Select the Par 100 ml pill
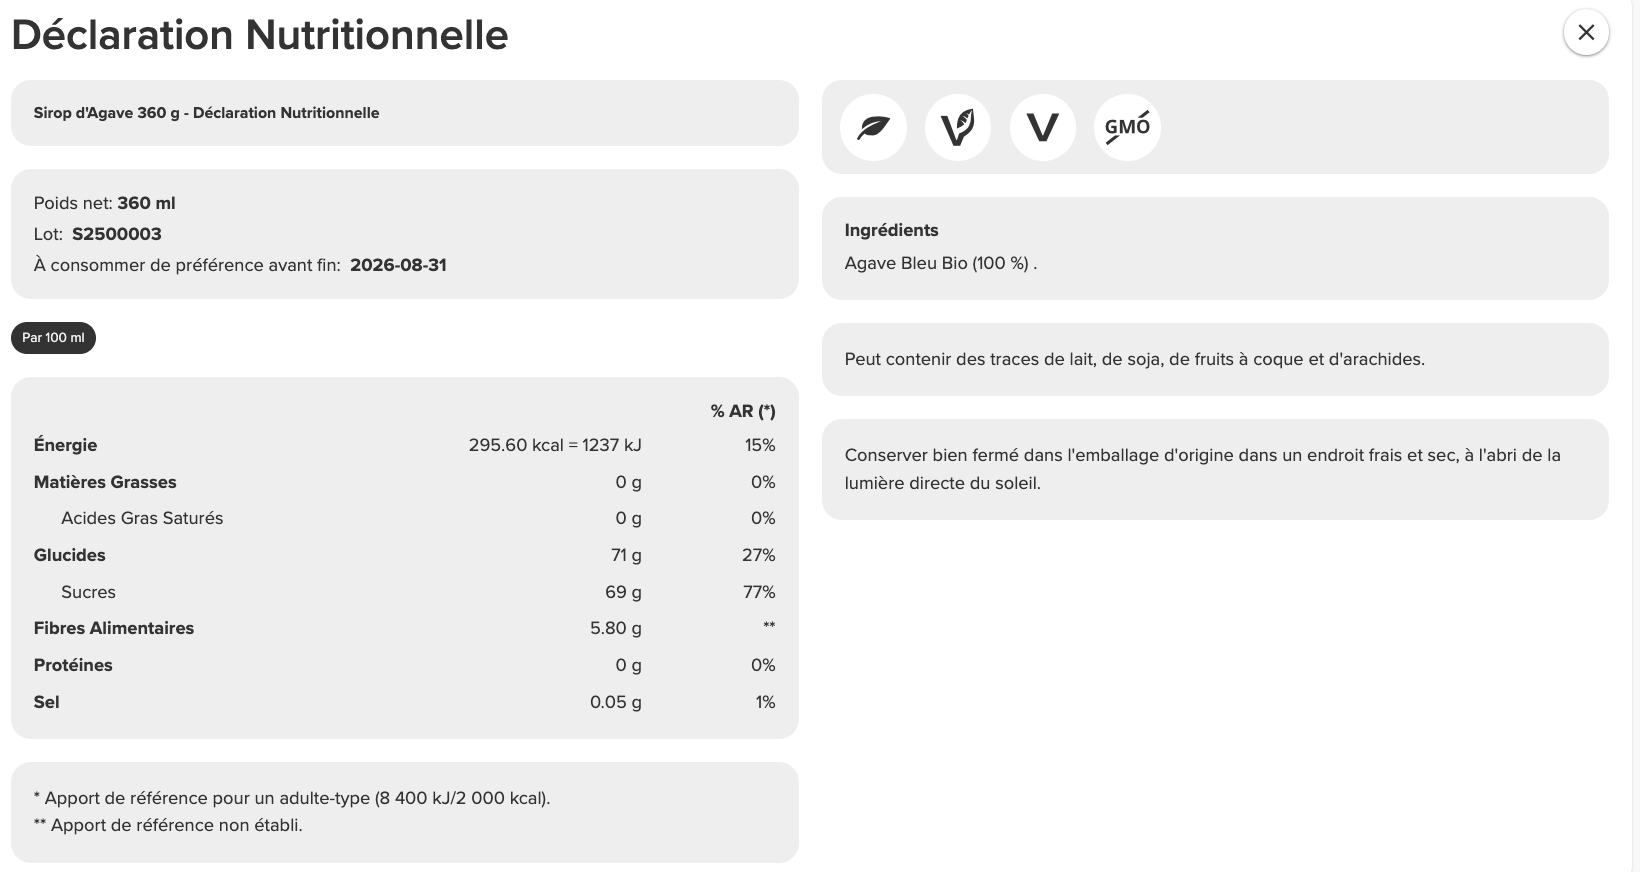 click(53, 338)
